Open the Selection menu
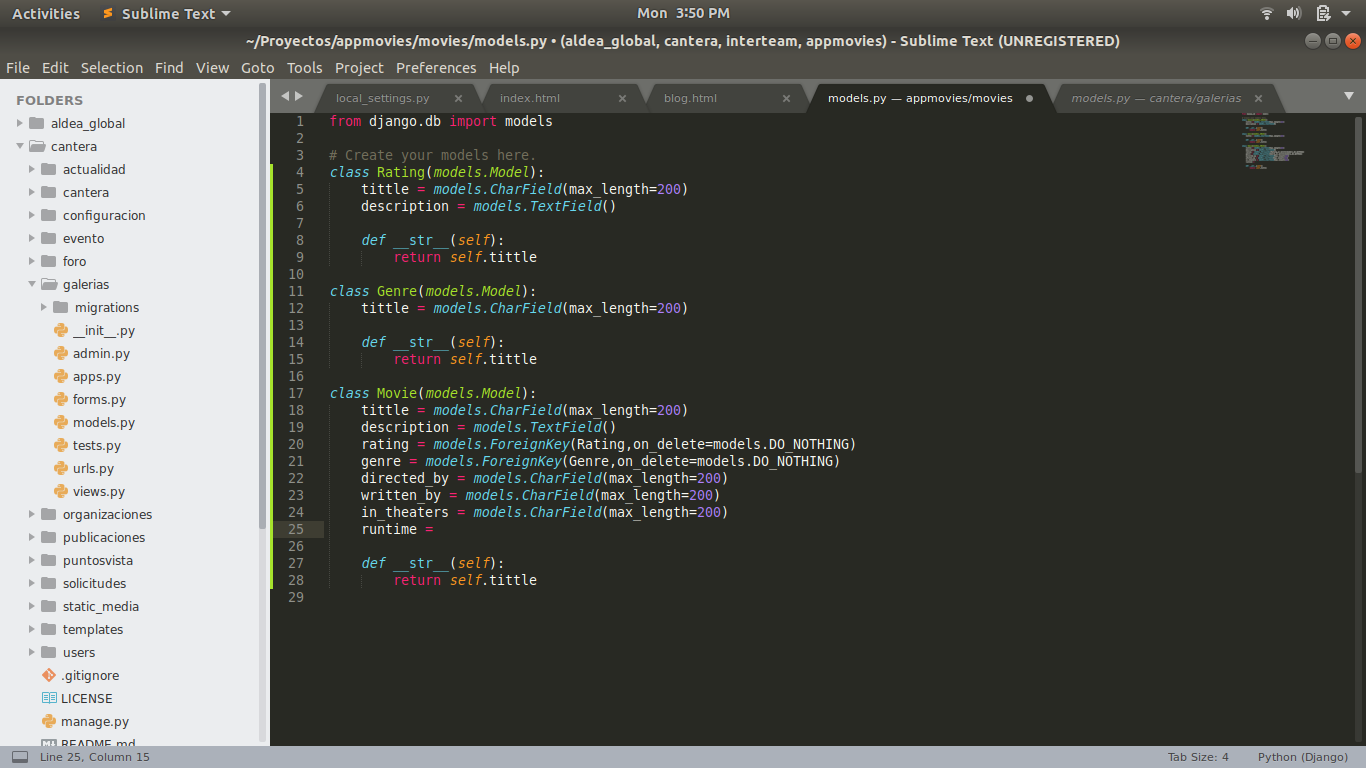Screen dimensions: 1366x768 click(x=112, y=68)
